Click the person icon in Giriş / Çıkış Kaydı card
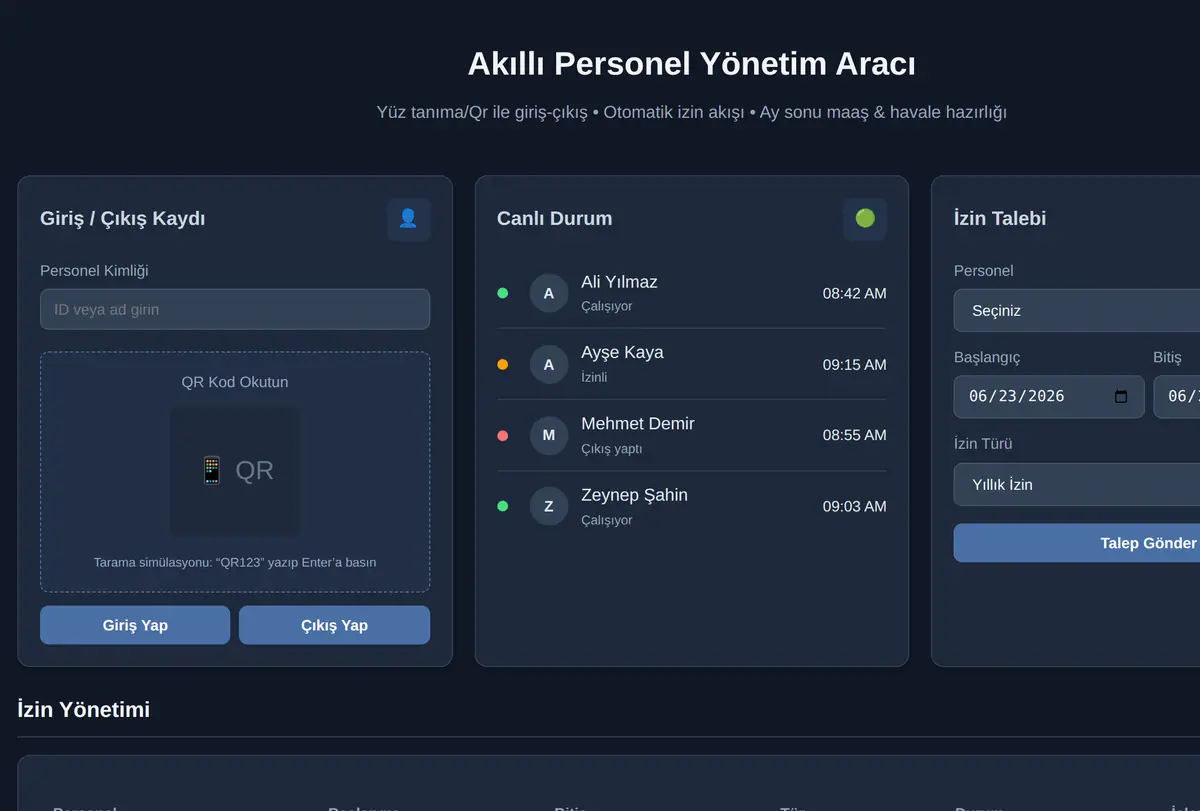This screenshot has width=1200, height=811. click(408, 219)
